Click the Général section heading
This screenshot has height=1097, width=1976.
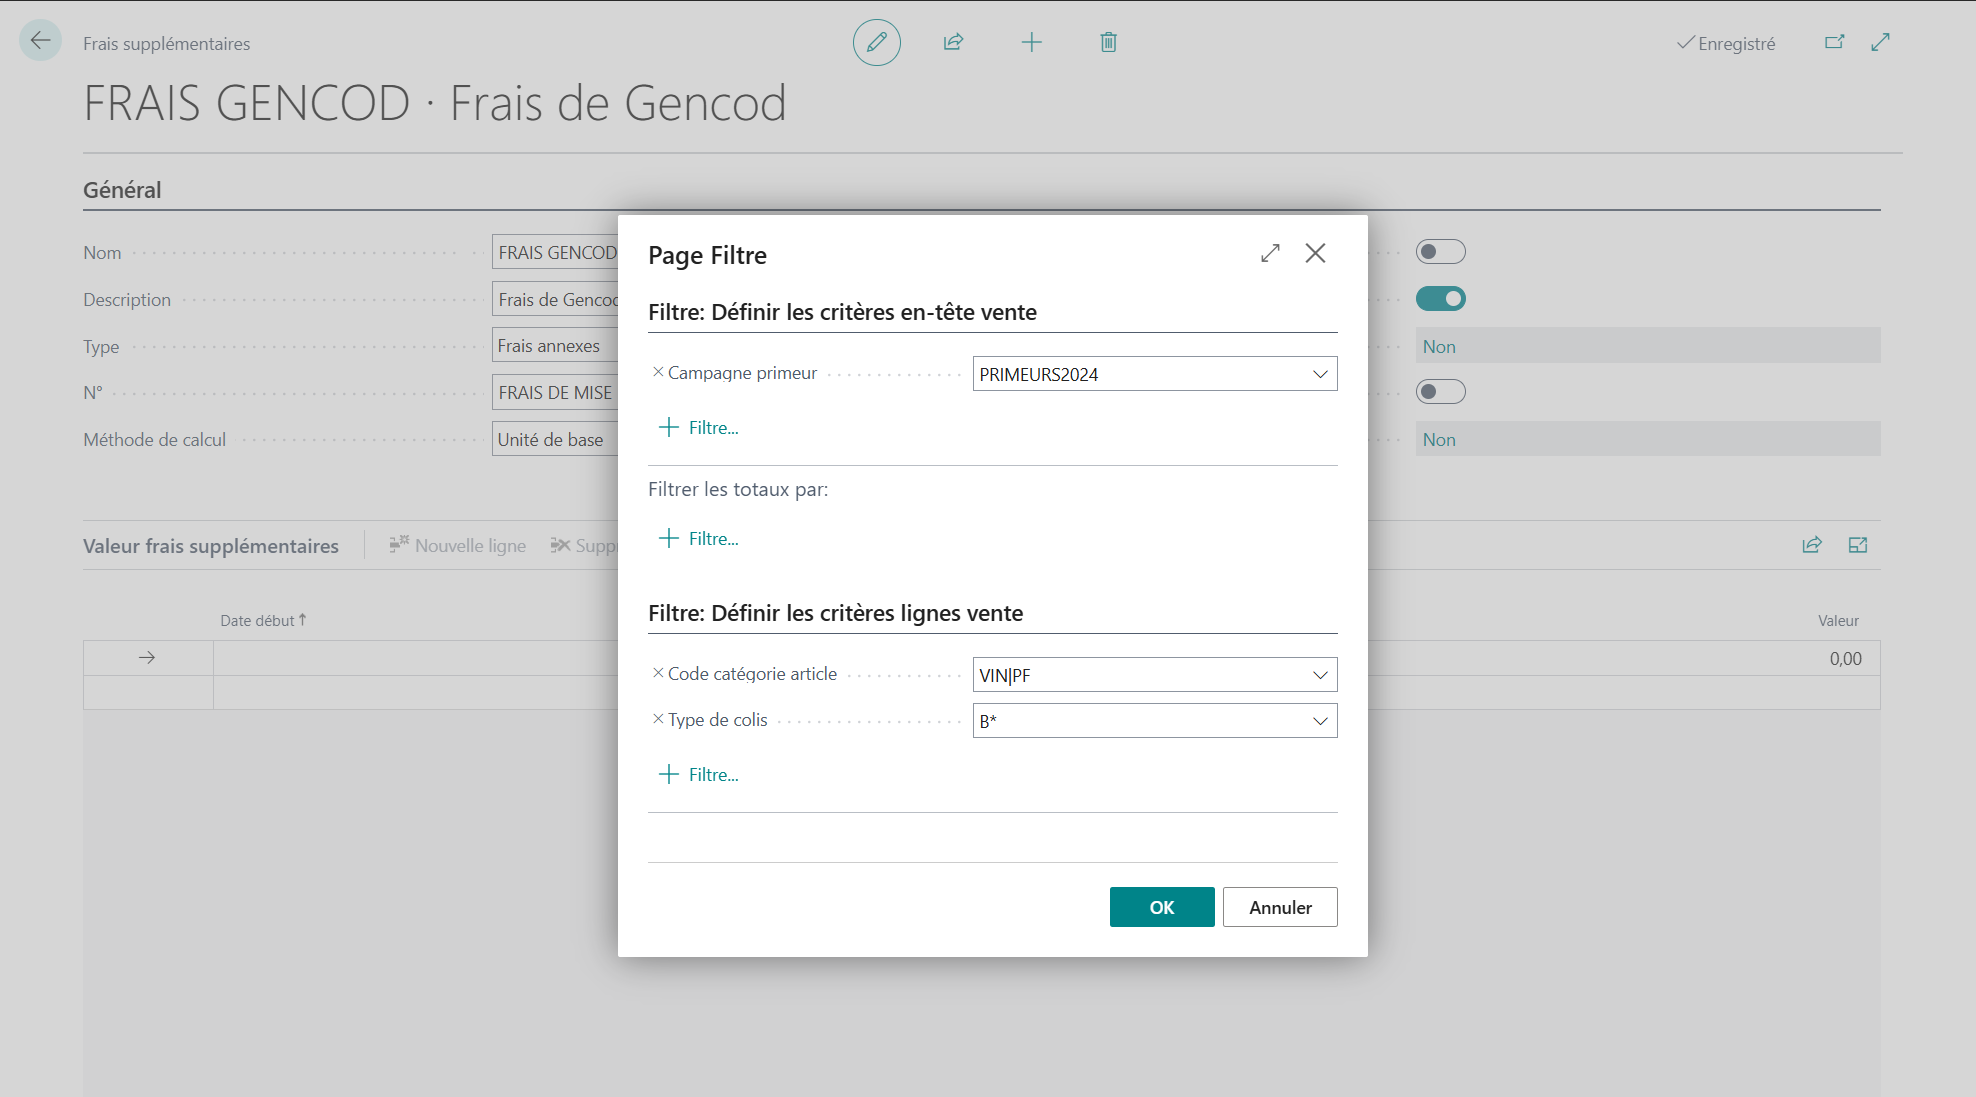click(x=122, y=190)
